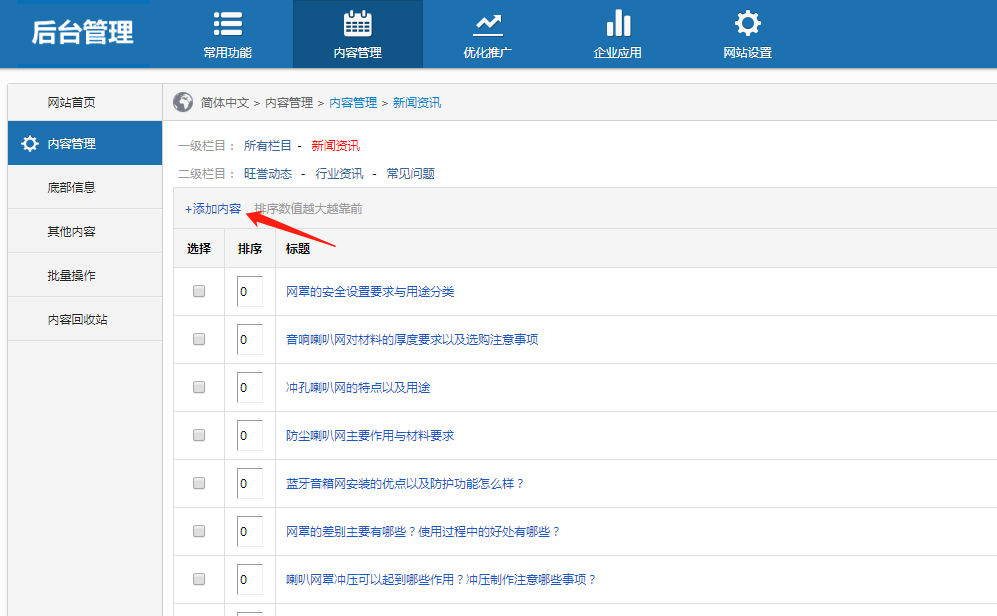This screenshot has width=997, height=616.
Task: Open the article 蓝牙音箱网安装的优点以及防护功能怎么样
Action: tap(402, 483)
